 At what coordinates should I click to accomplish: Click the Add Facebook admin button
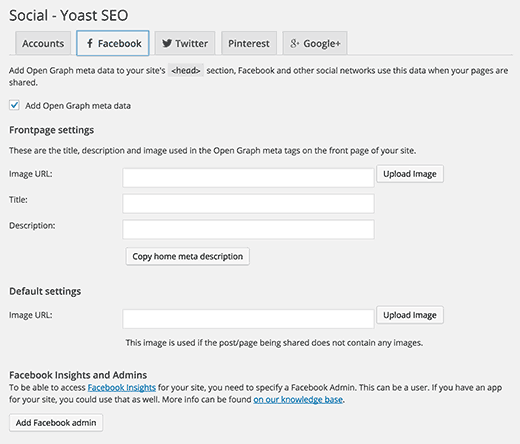click(56, 423)
